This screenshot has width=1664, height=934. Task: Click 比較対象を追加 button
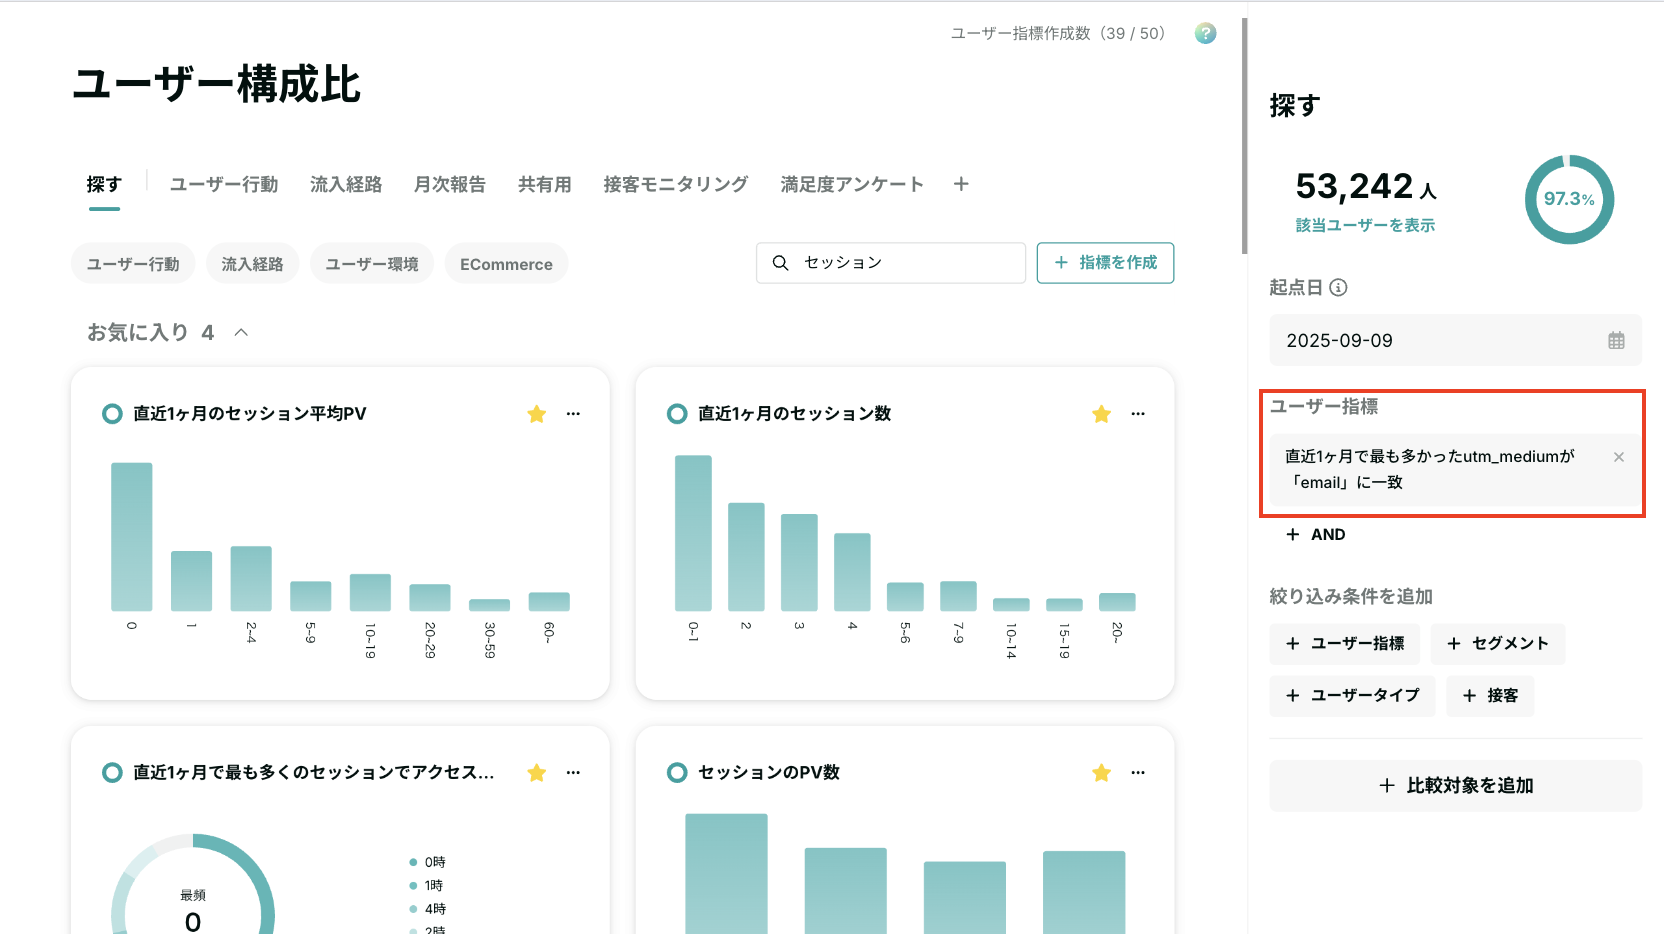[1456, 786]
